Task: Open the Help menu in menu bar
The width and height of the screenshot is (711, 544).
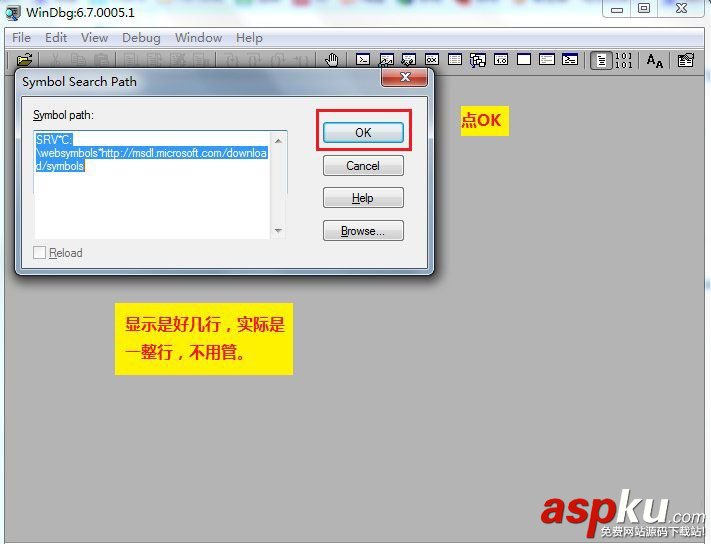Action: click(x=249, y=38)
